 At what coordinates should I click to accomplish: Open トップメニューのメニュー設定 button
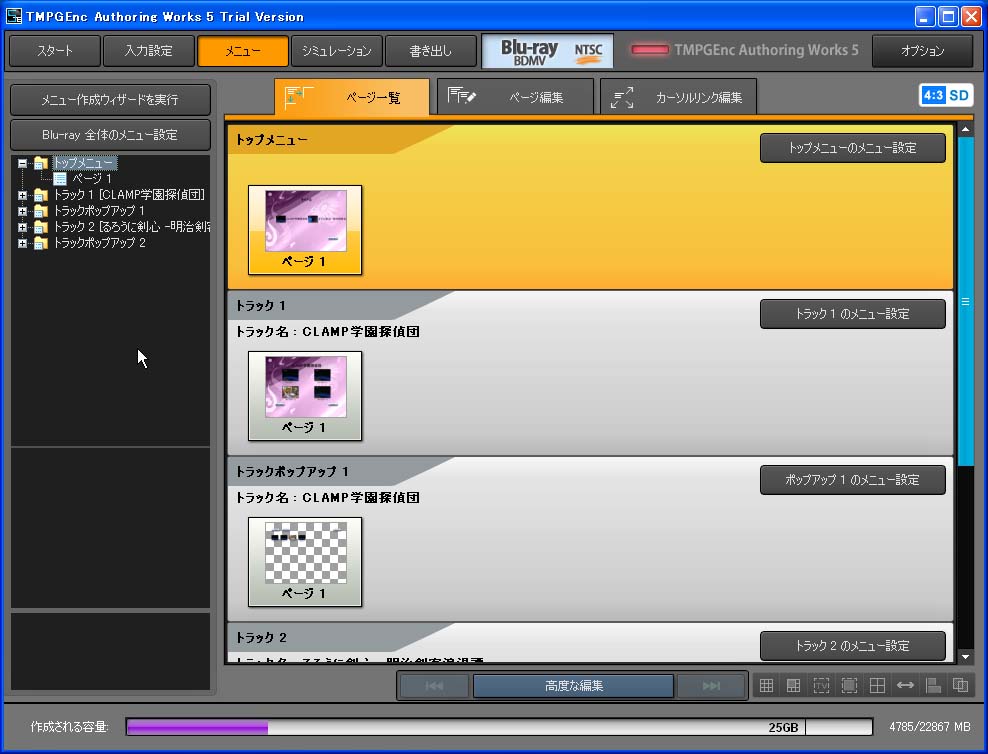pos(852,148)
